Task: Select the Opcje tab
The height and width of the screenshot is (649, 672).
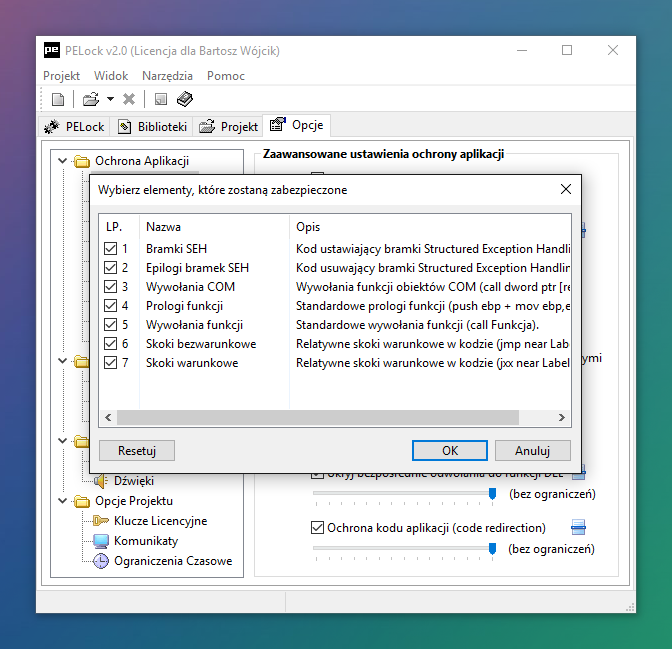Action: point(296,125)
